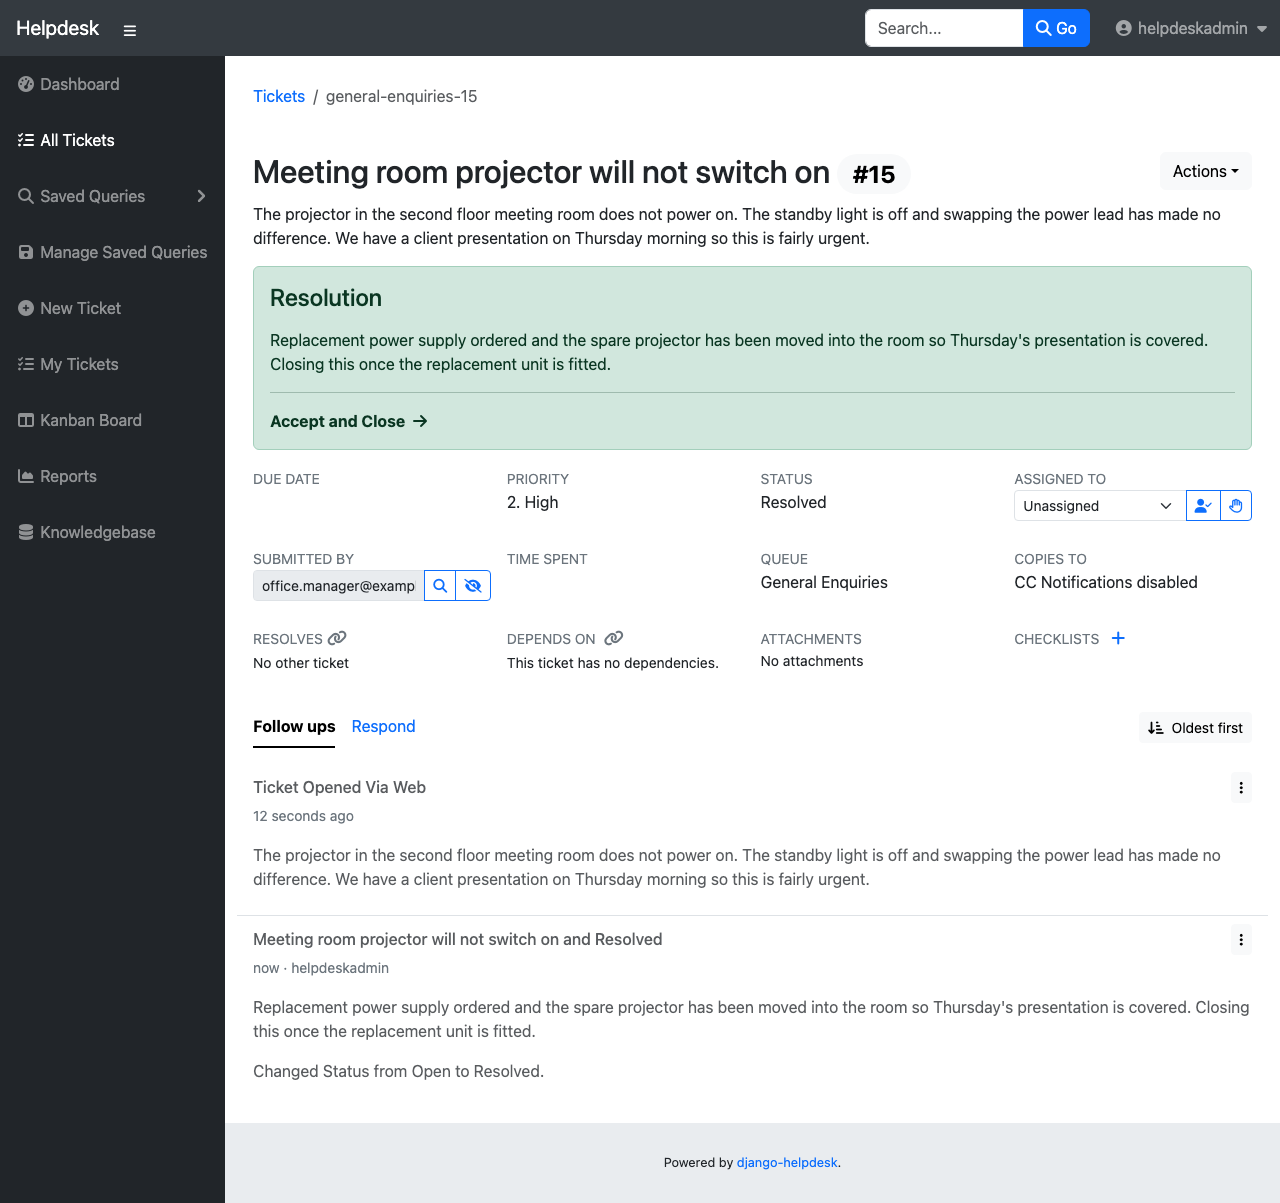The image size is (1280, 1203).
Task: Click 'Ticket Opened Via Web' follow-up title
Action: pos(339,787)
